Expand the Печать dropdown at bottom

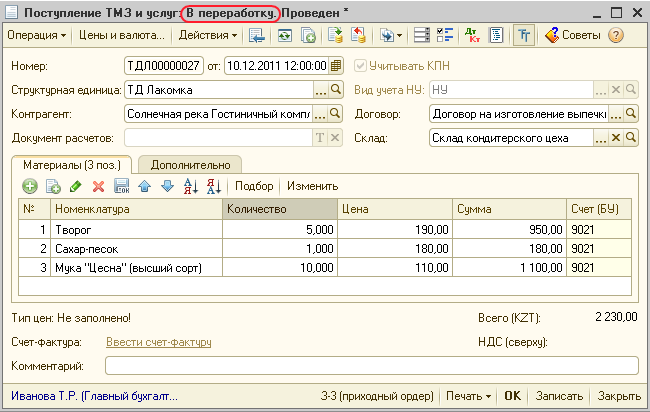coord(470,395)
